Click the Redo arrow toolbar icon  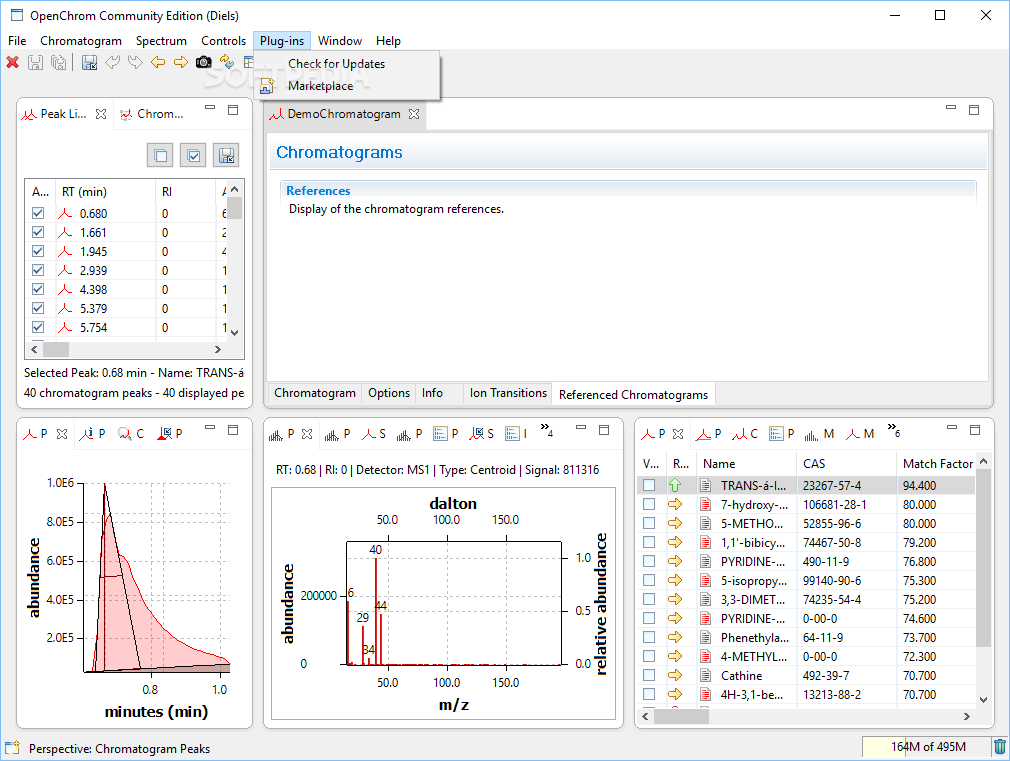tap(135, 63)
